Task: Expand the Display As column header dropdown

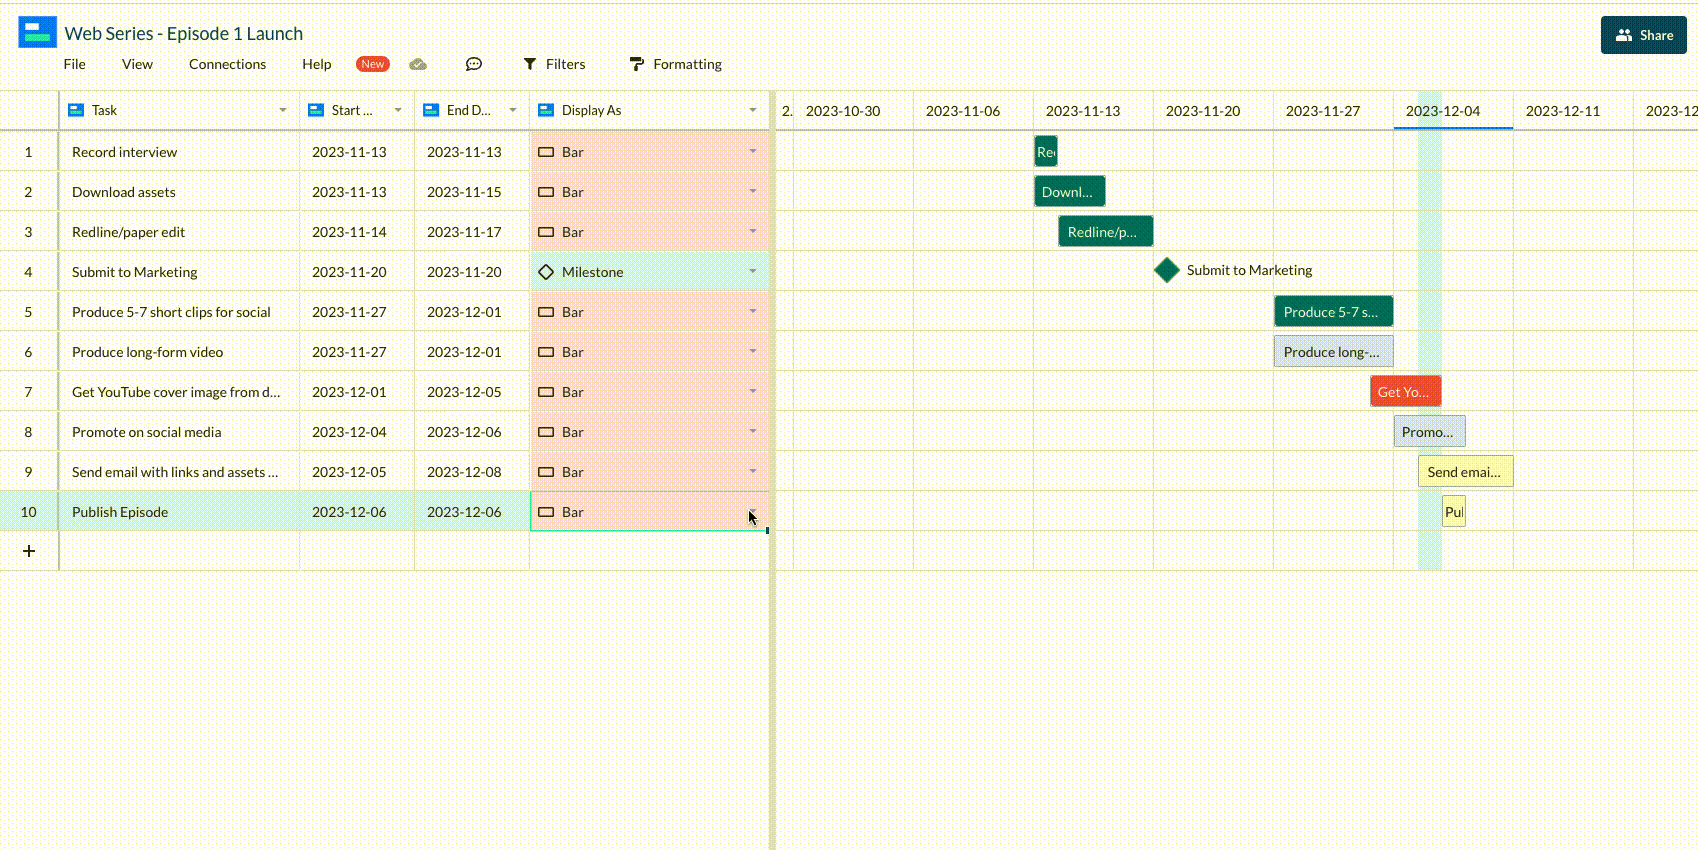Action: pos(753,110)
